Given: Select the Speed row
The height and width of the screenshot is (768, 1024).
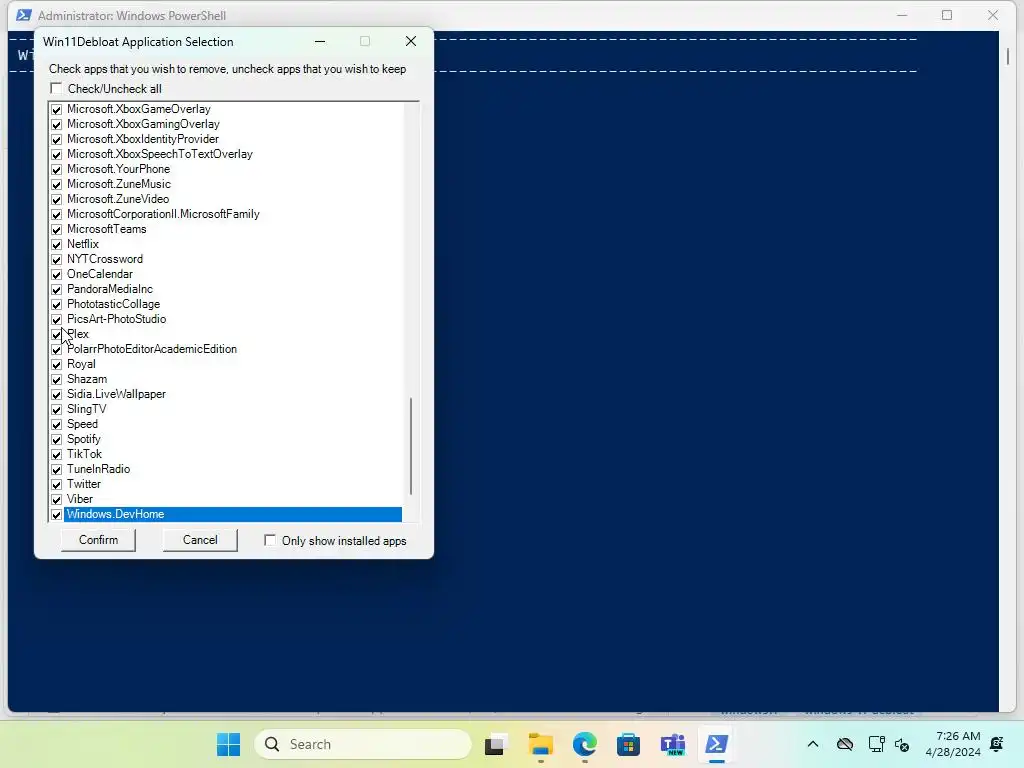Looking at the screenshot, I should (x=226, y=424).
